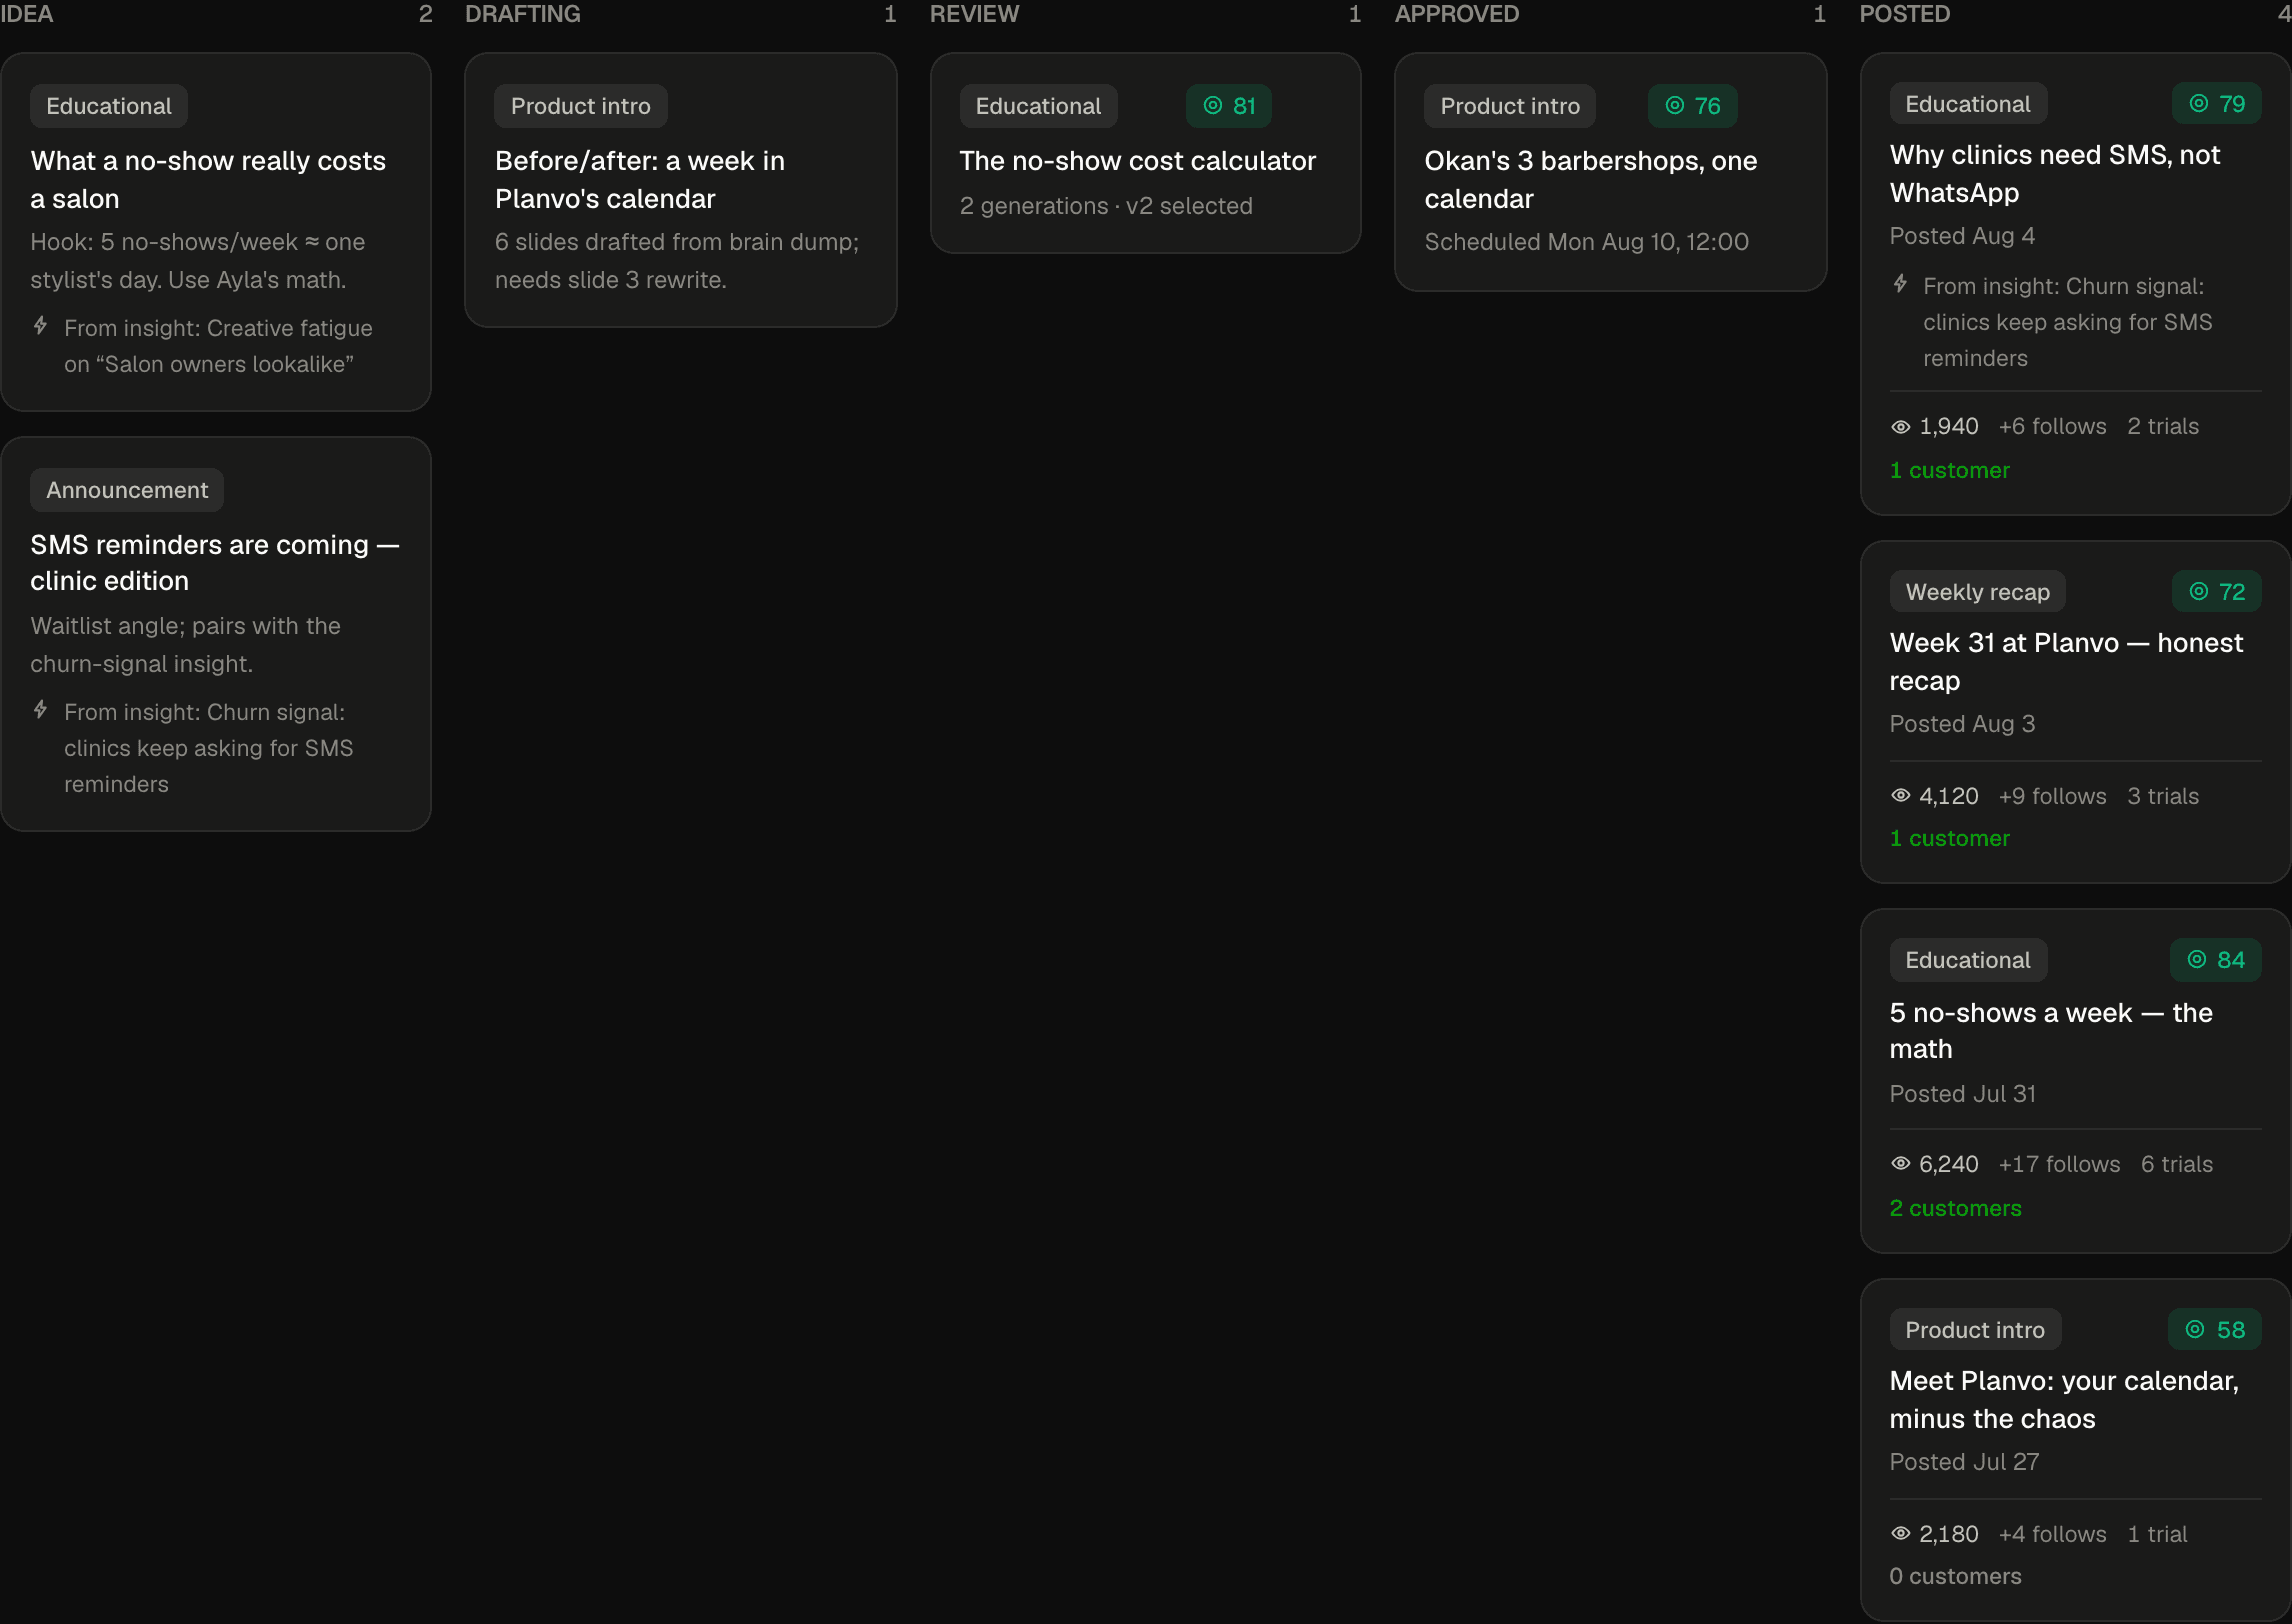Click '2 generations · v2 selected' text
This screenshot has height=1624, width=2292.
(1106, 206)
